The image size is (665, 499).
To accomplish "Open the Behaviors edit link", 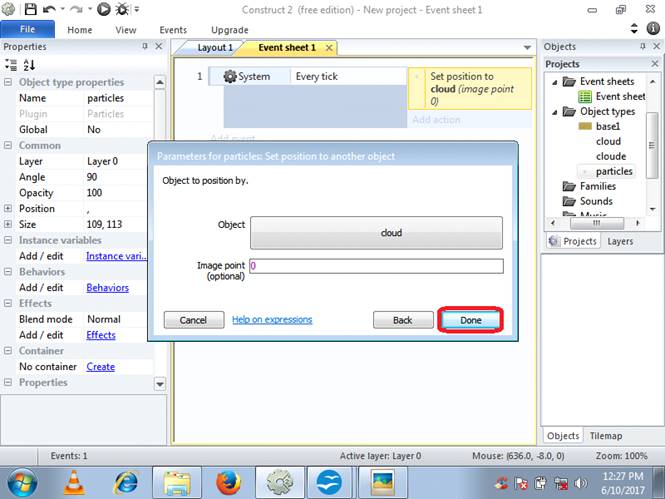I will [107, 287].
